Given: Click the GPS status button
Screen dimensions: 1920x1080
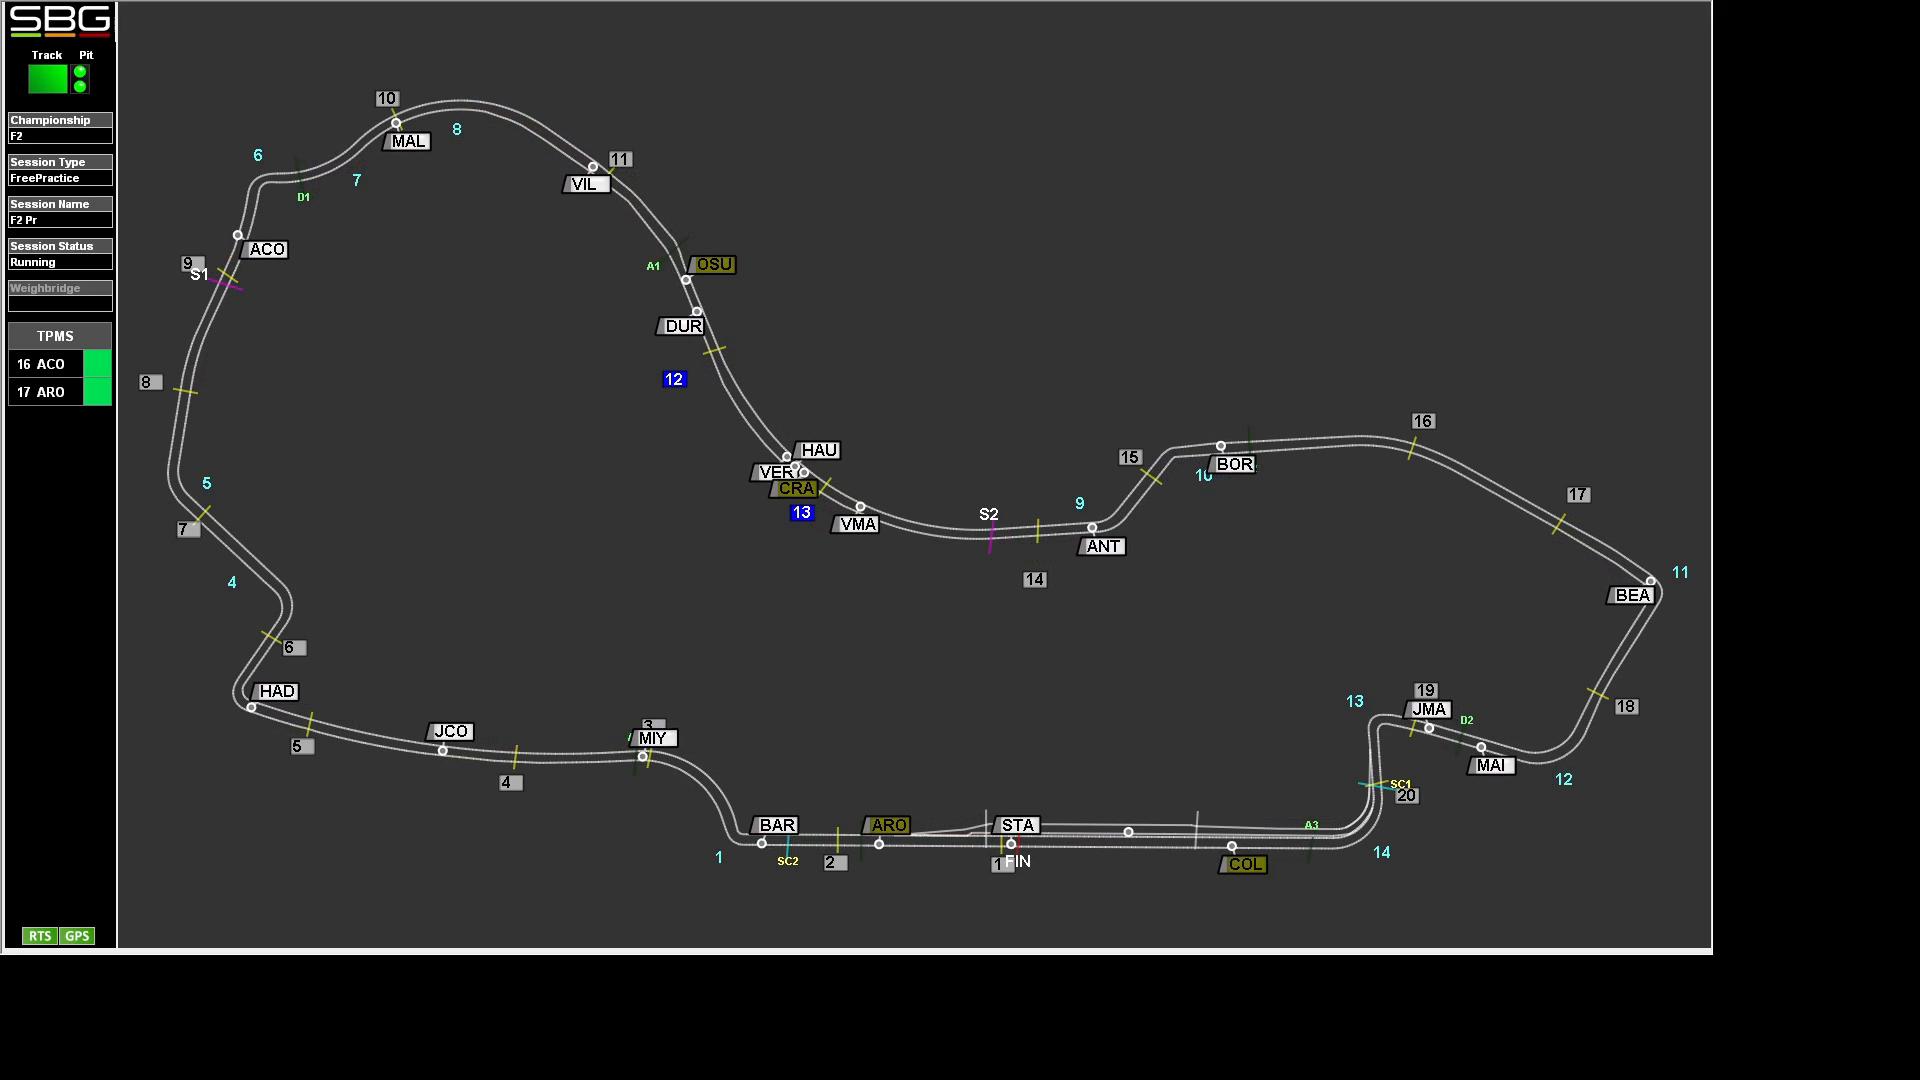Looking at the screenshot, I should [x=77, y=936].
